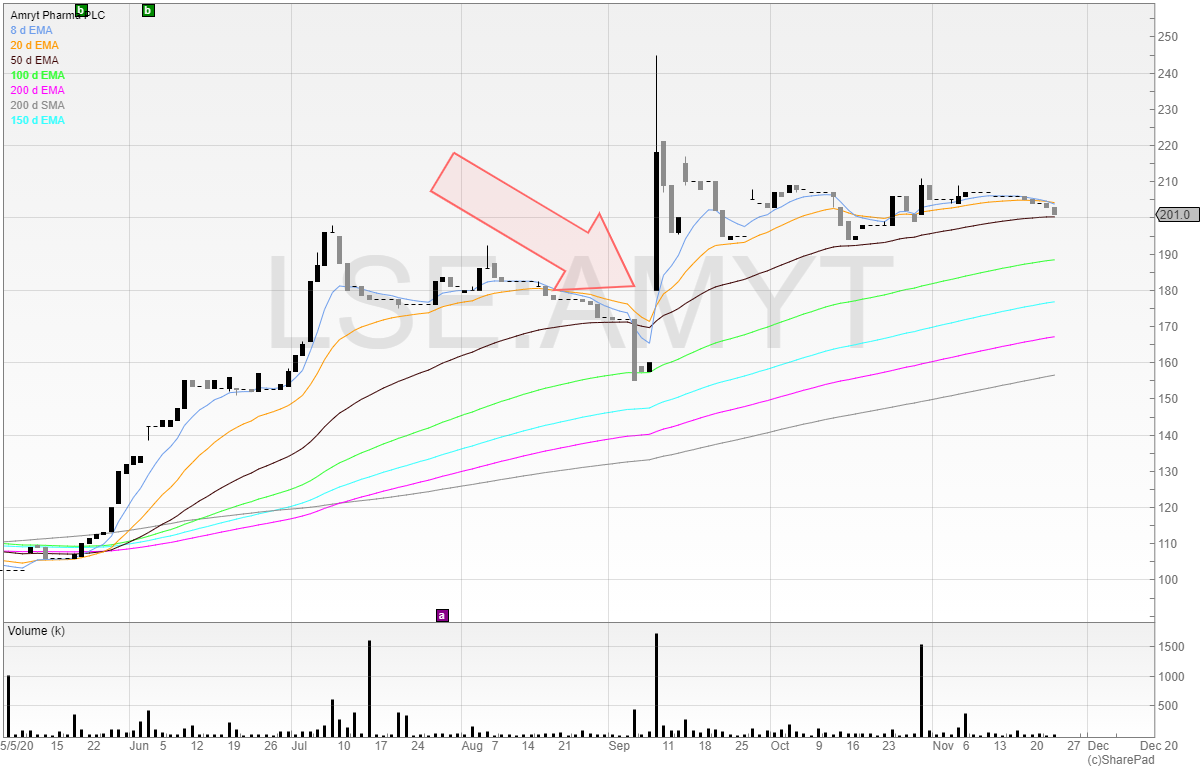Select the Nov month label on date axis

944,746
